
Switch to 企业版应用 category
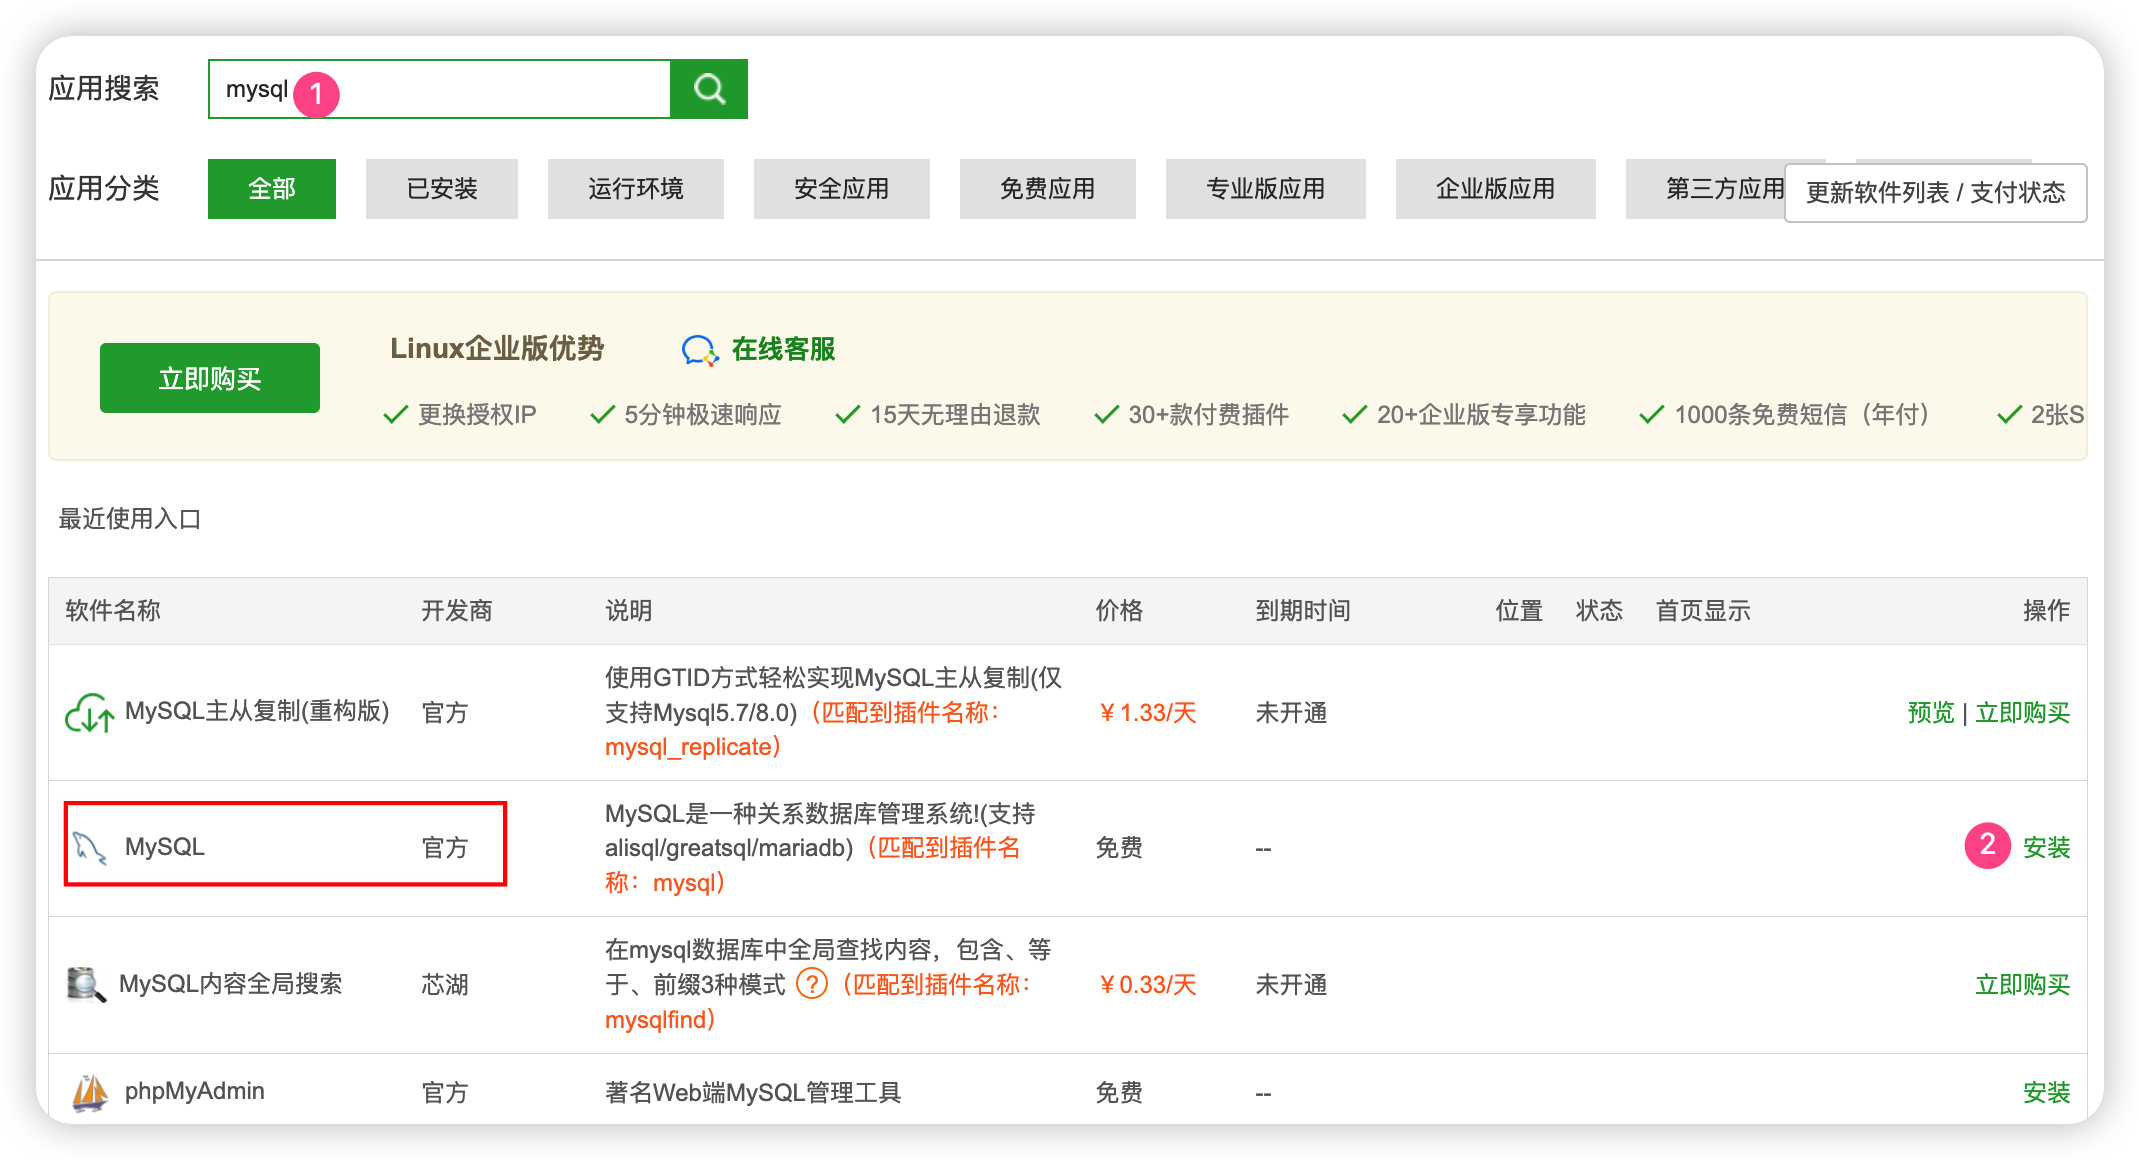[x=1496, y=189]
